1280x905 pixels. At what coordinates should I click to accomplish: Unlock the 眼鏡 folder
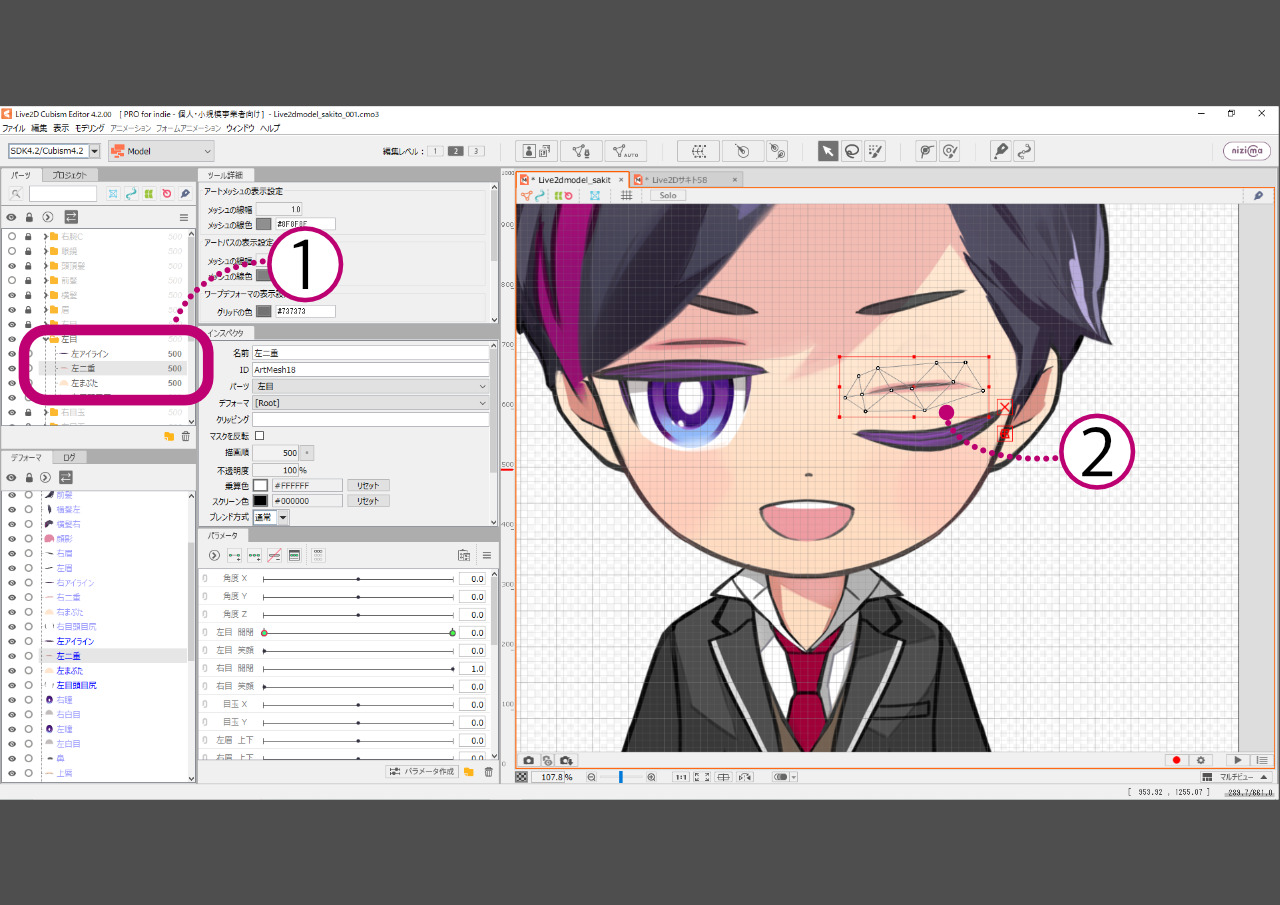(29, 251)
